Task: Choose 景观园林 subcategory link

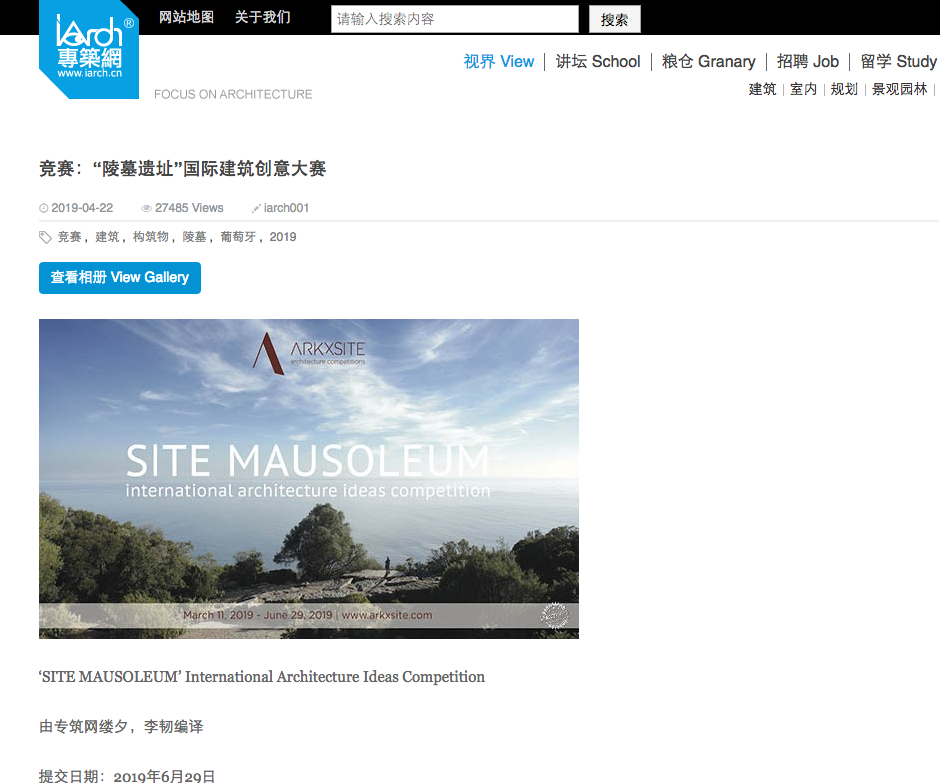Action: tap(899, 89)
